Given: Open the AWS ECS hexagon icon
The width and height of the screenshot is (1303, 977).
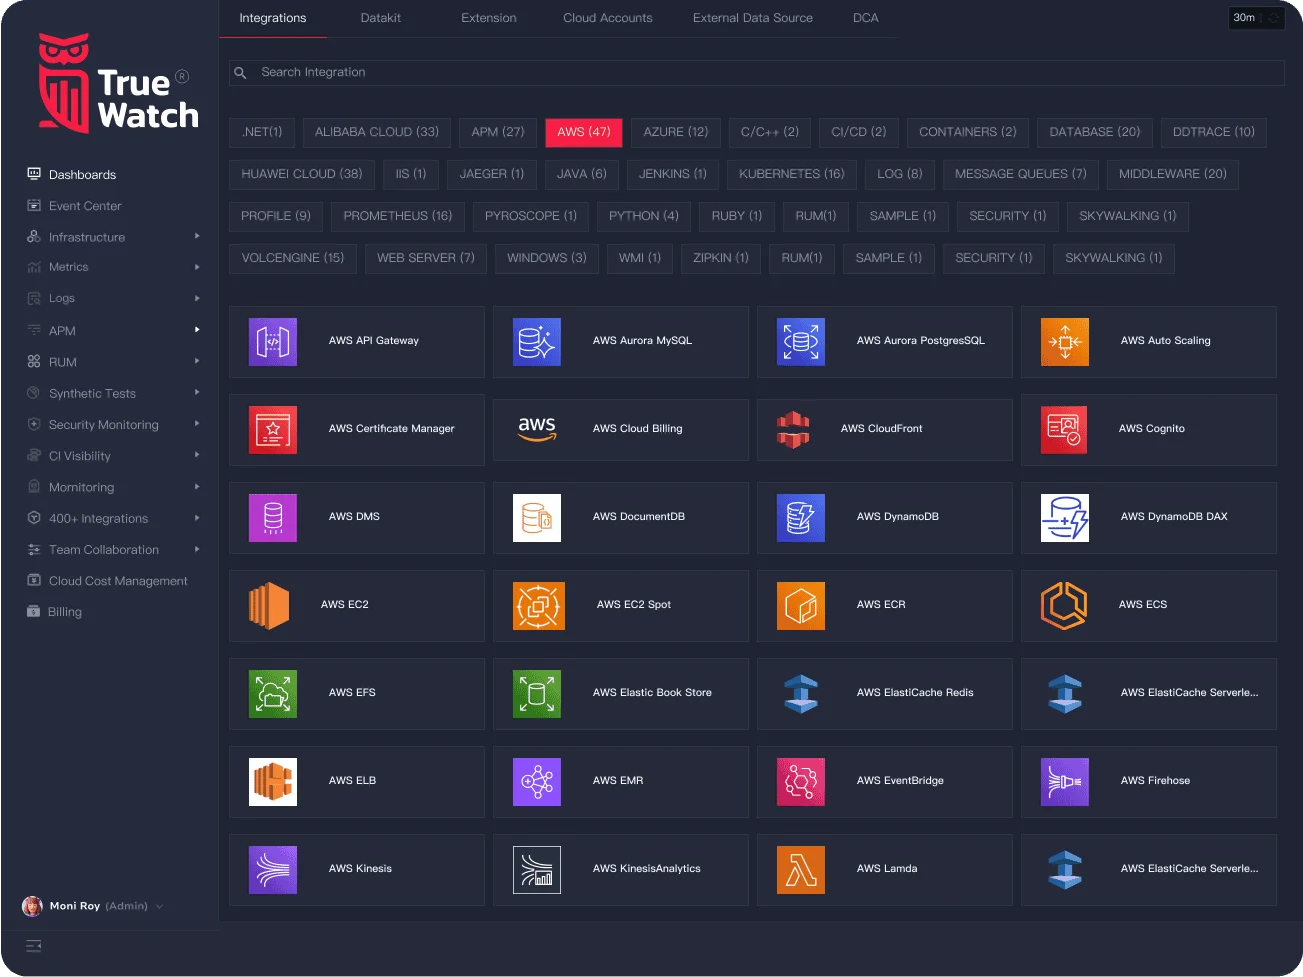Looking at the screenshot, I should pos(1064,606).
